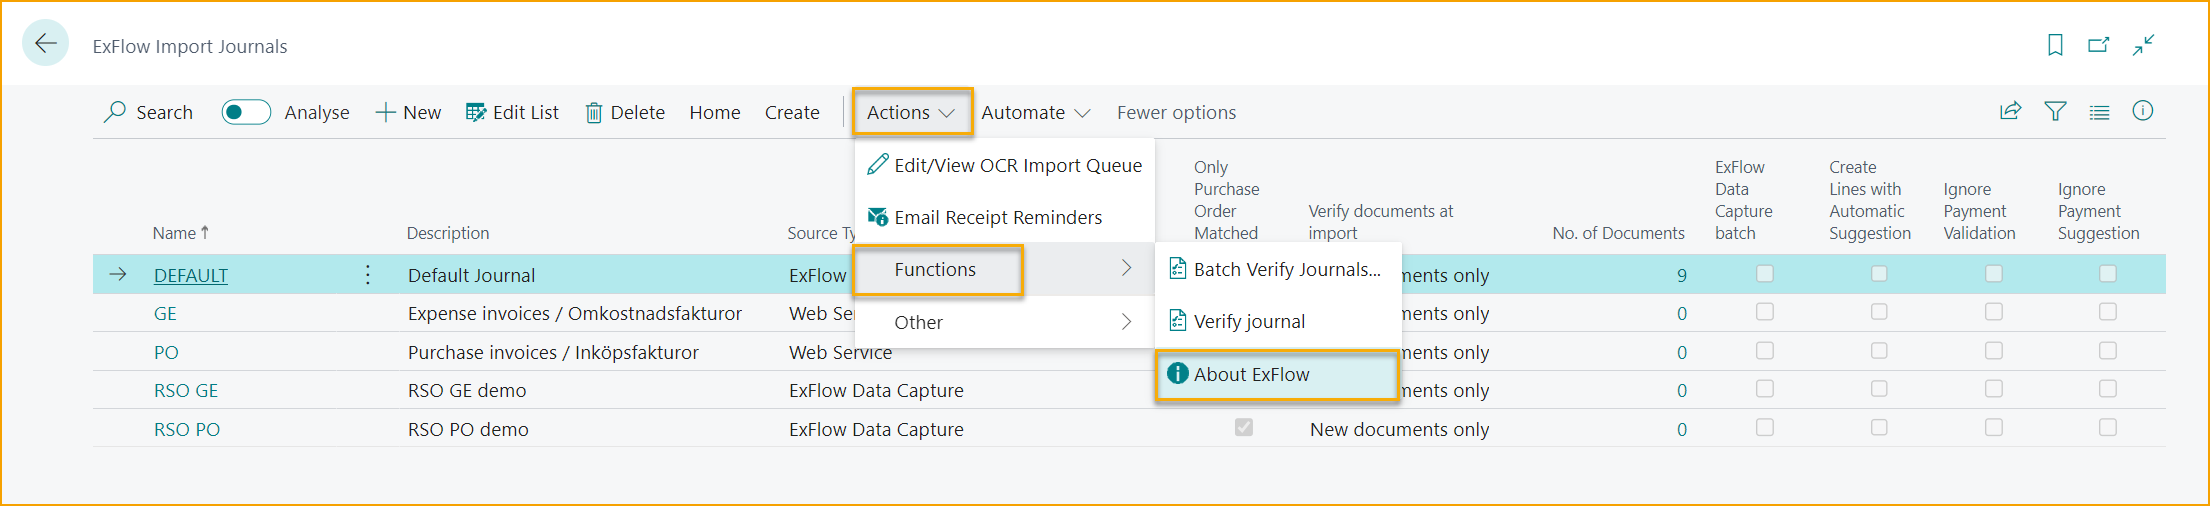Select About ExFlow menu entry

(x=1251, y=375)
